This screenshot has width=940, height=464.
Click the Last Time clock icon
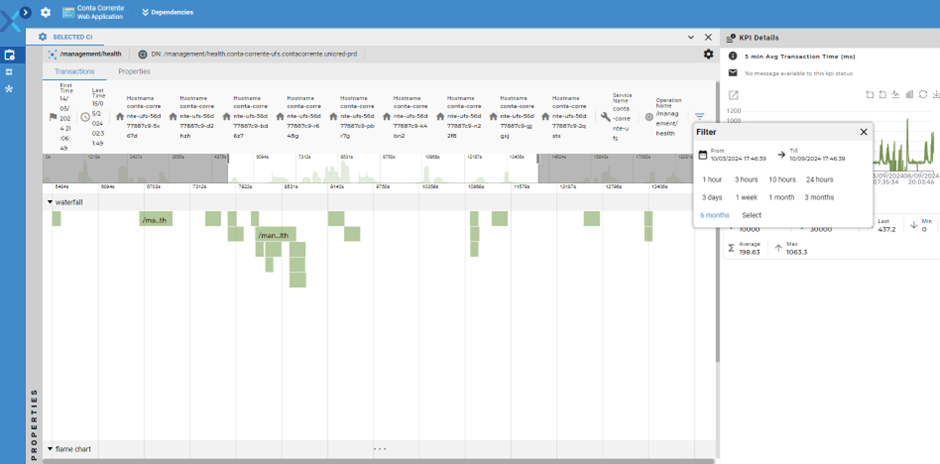(x=85, y=117)
